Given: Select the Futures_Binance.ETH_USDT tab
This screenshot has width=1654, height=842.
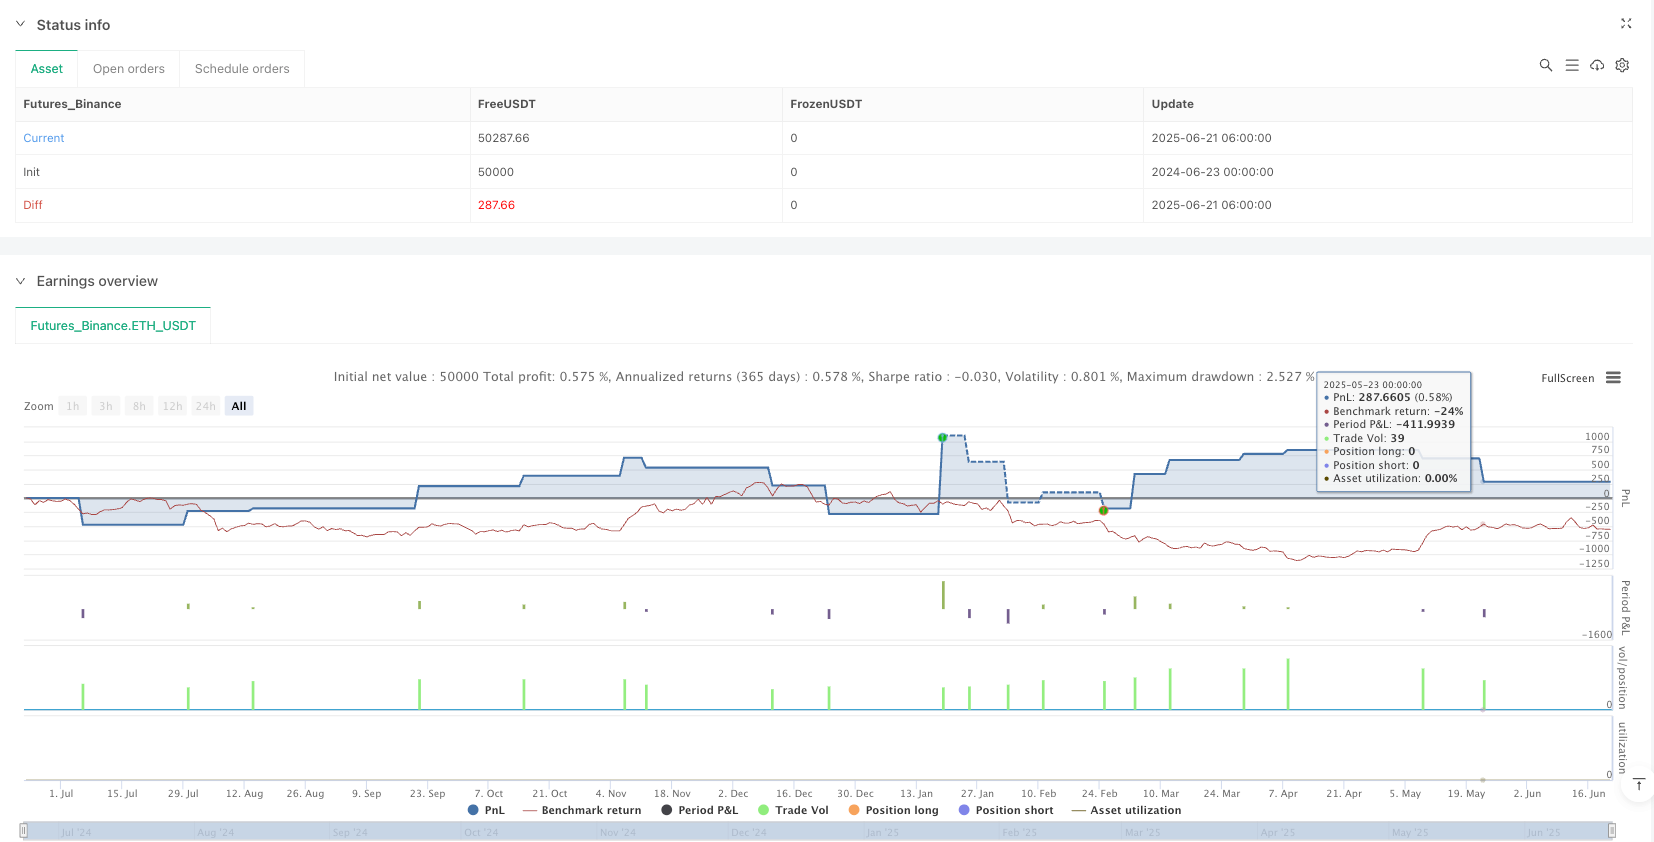Looking at the screenshot, I should click(113, 326).
